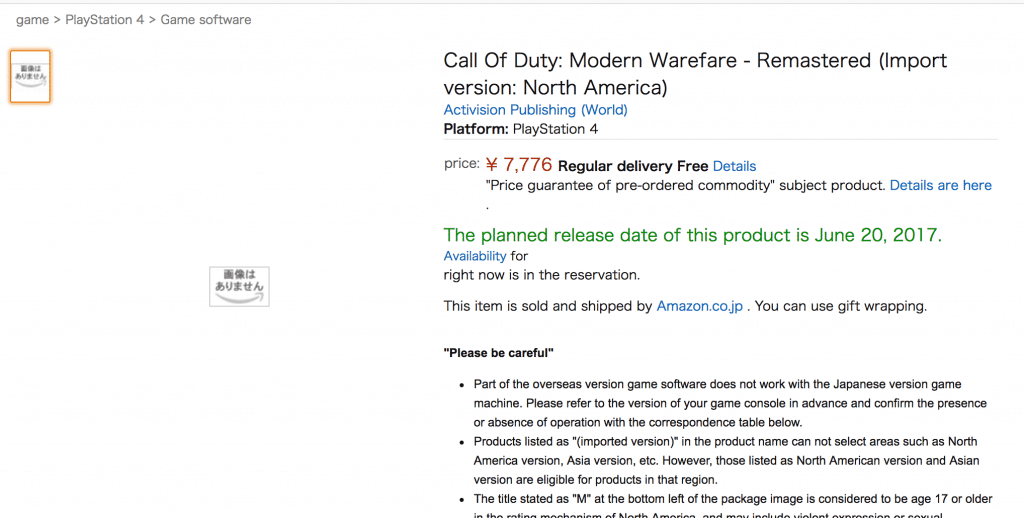The width and height of the screenshot is (1024, 518).
Task: Click the main product image placeholder
Action: 239,286
